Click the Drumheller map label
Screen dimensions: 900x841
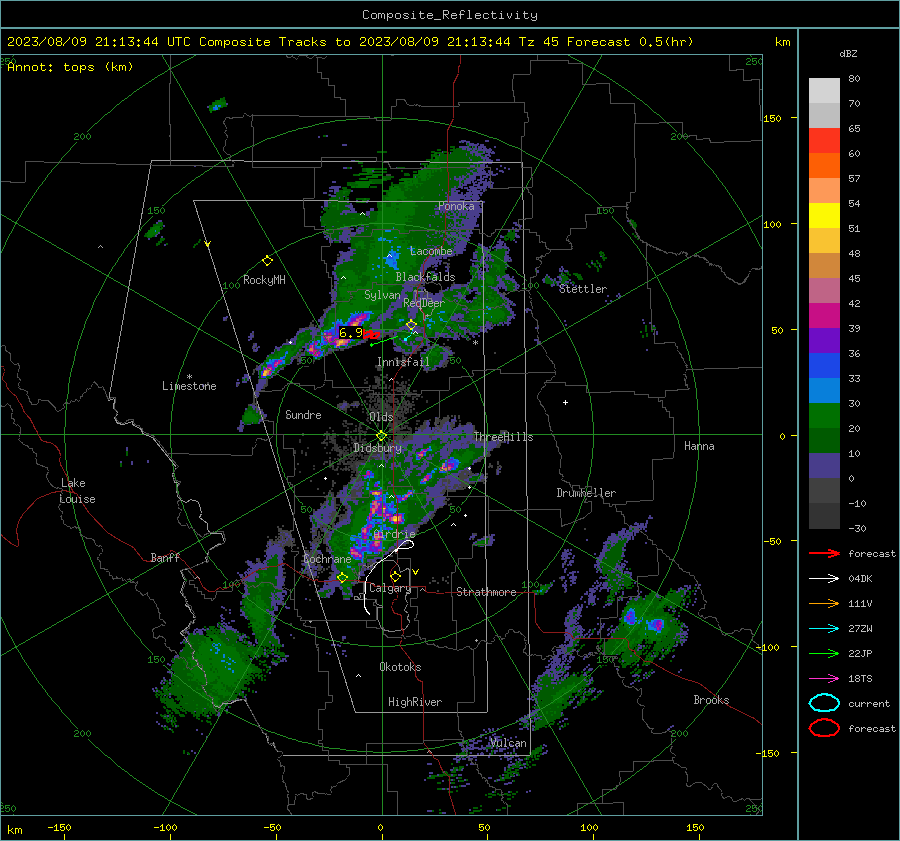(x=586, y=493)
